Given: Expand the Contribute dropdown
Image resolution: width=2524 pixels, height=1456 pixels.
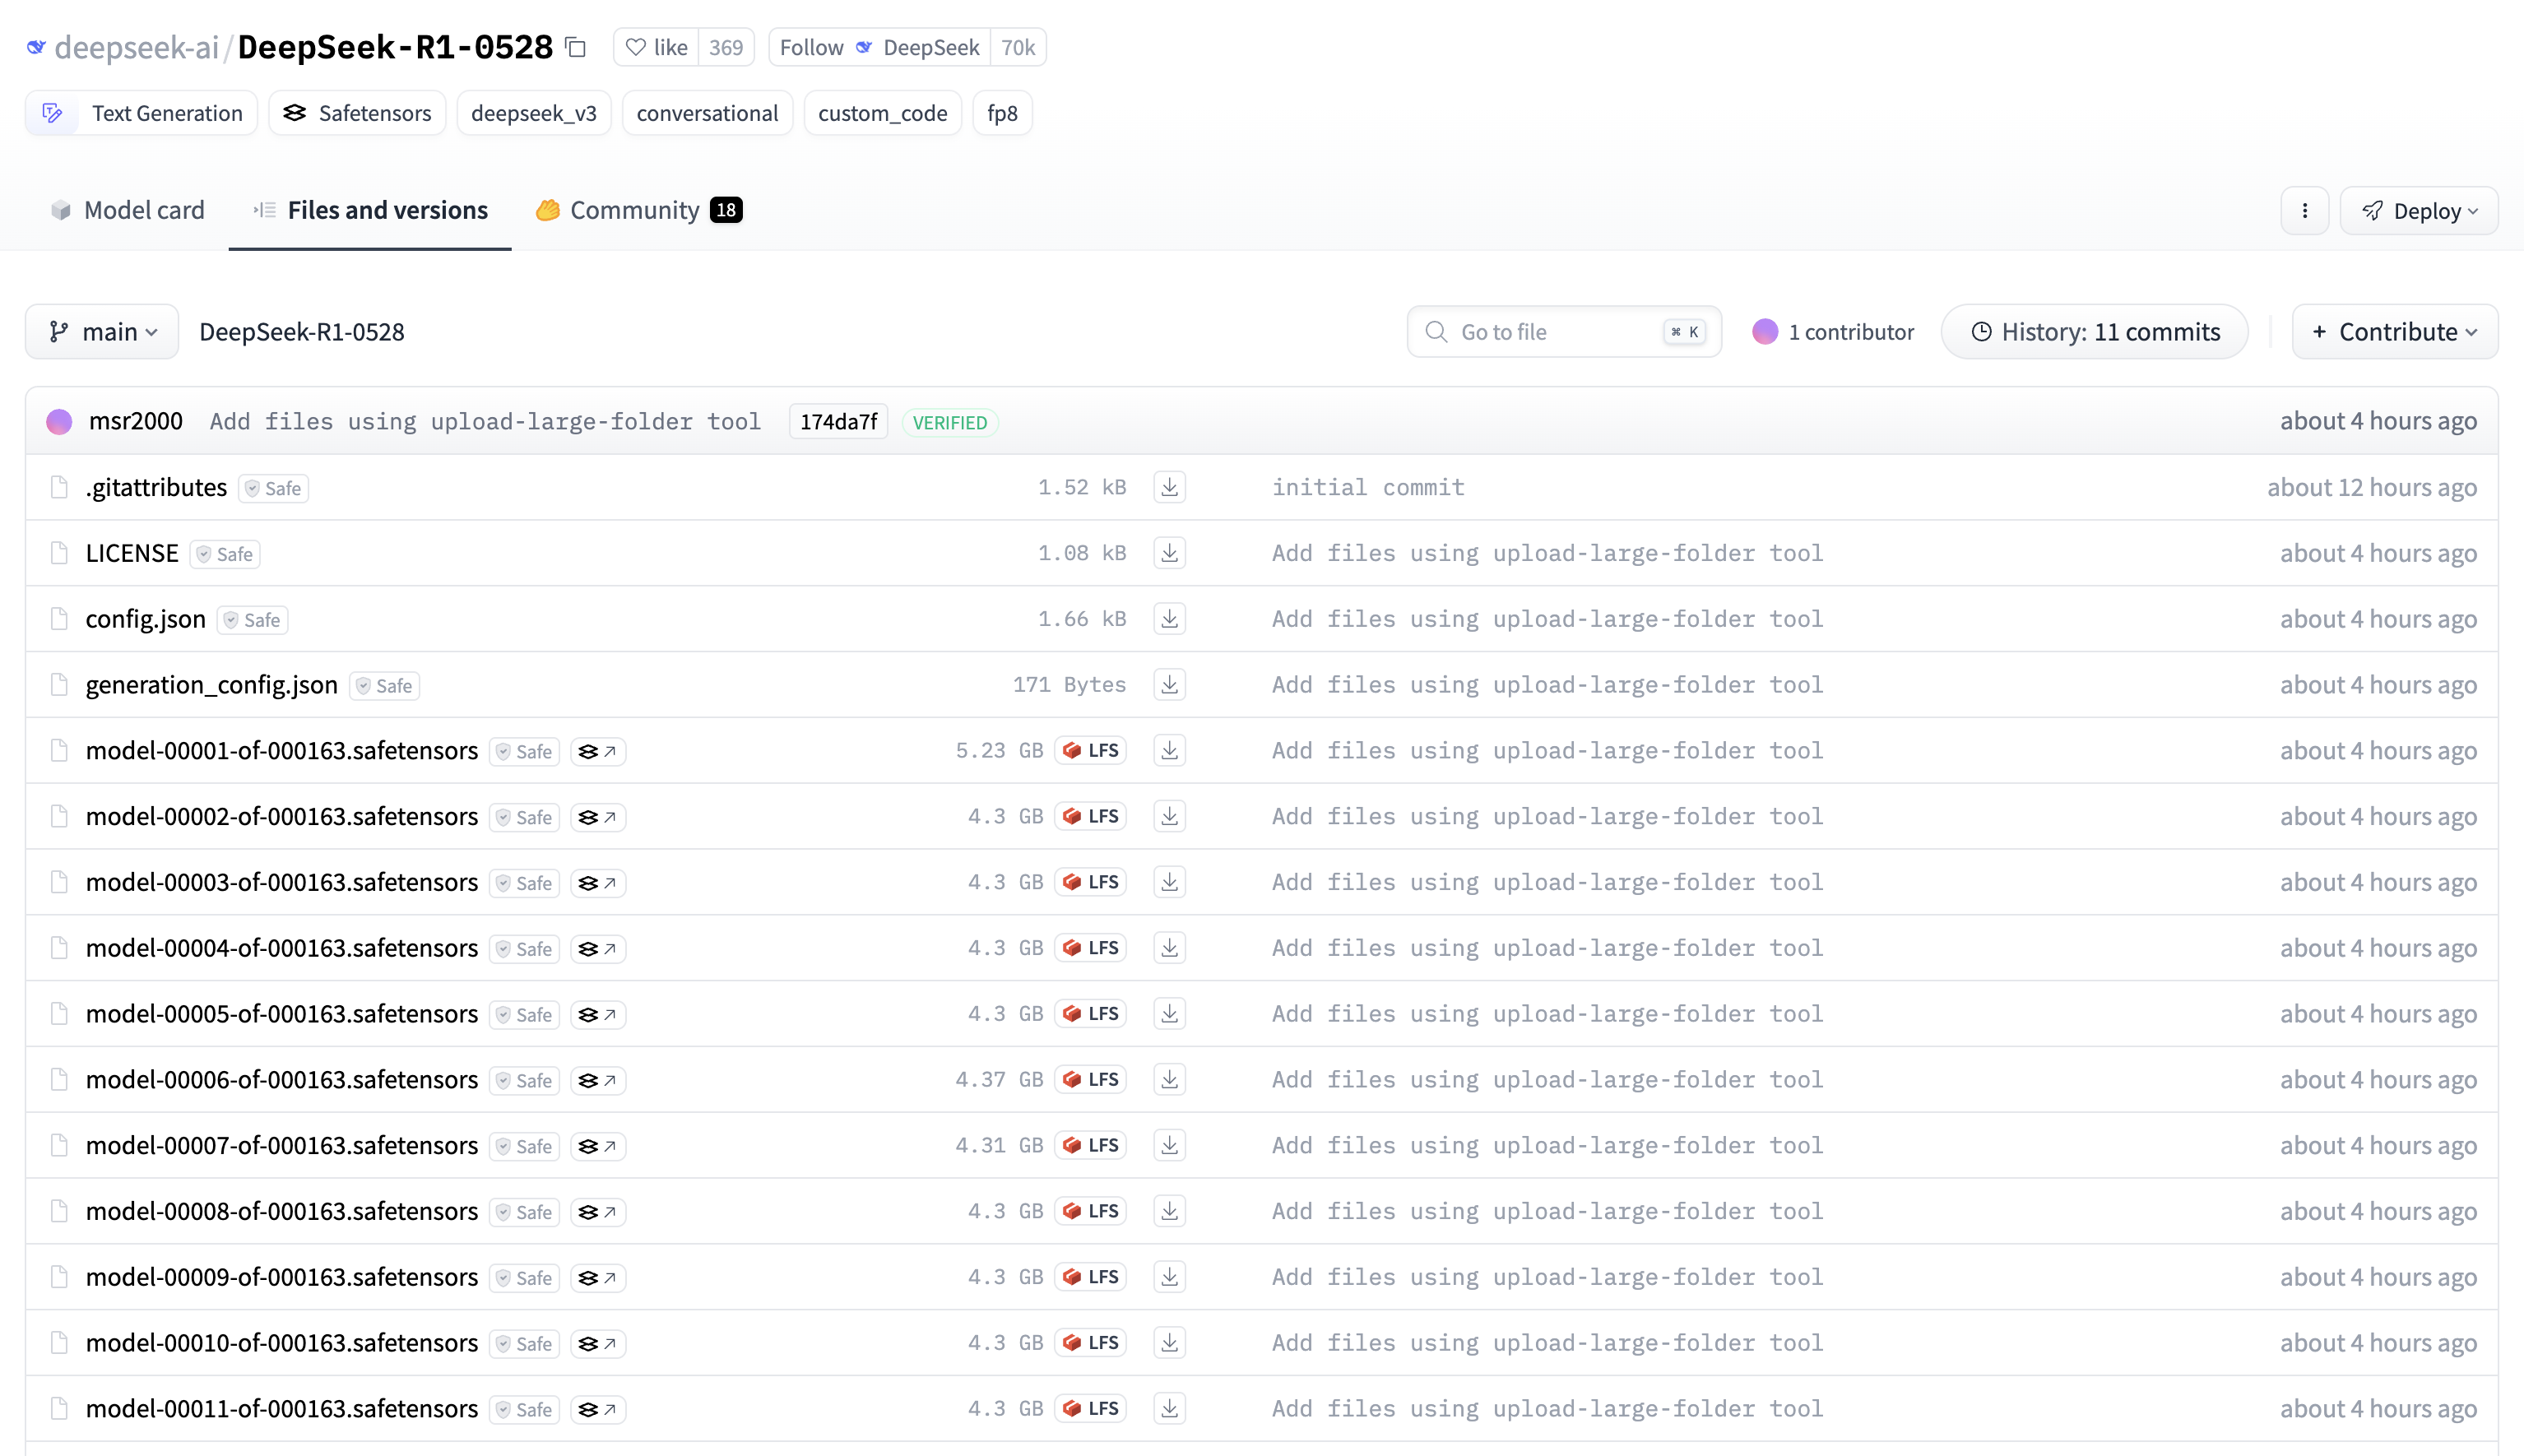Looking at the screenshot, I should click(2394, 332).
